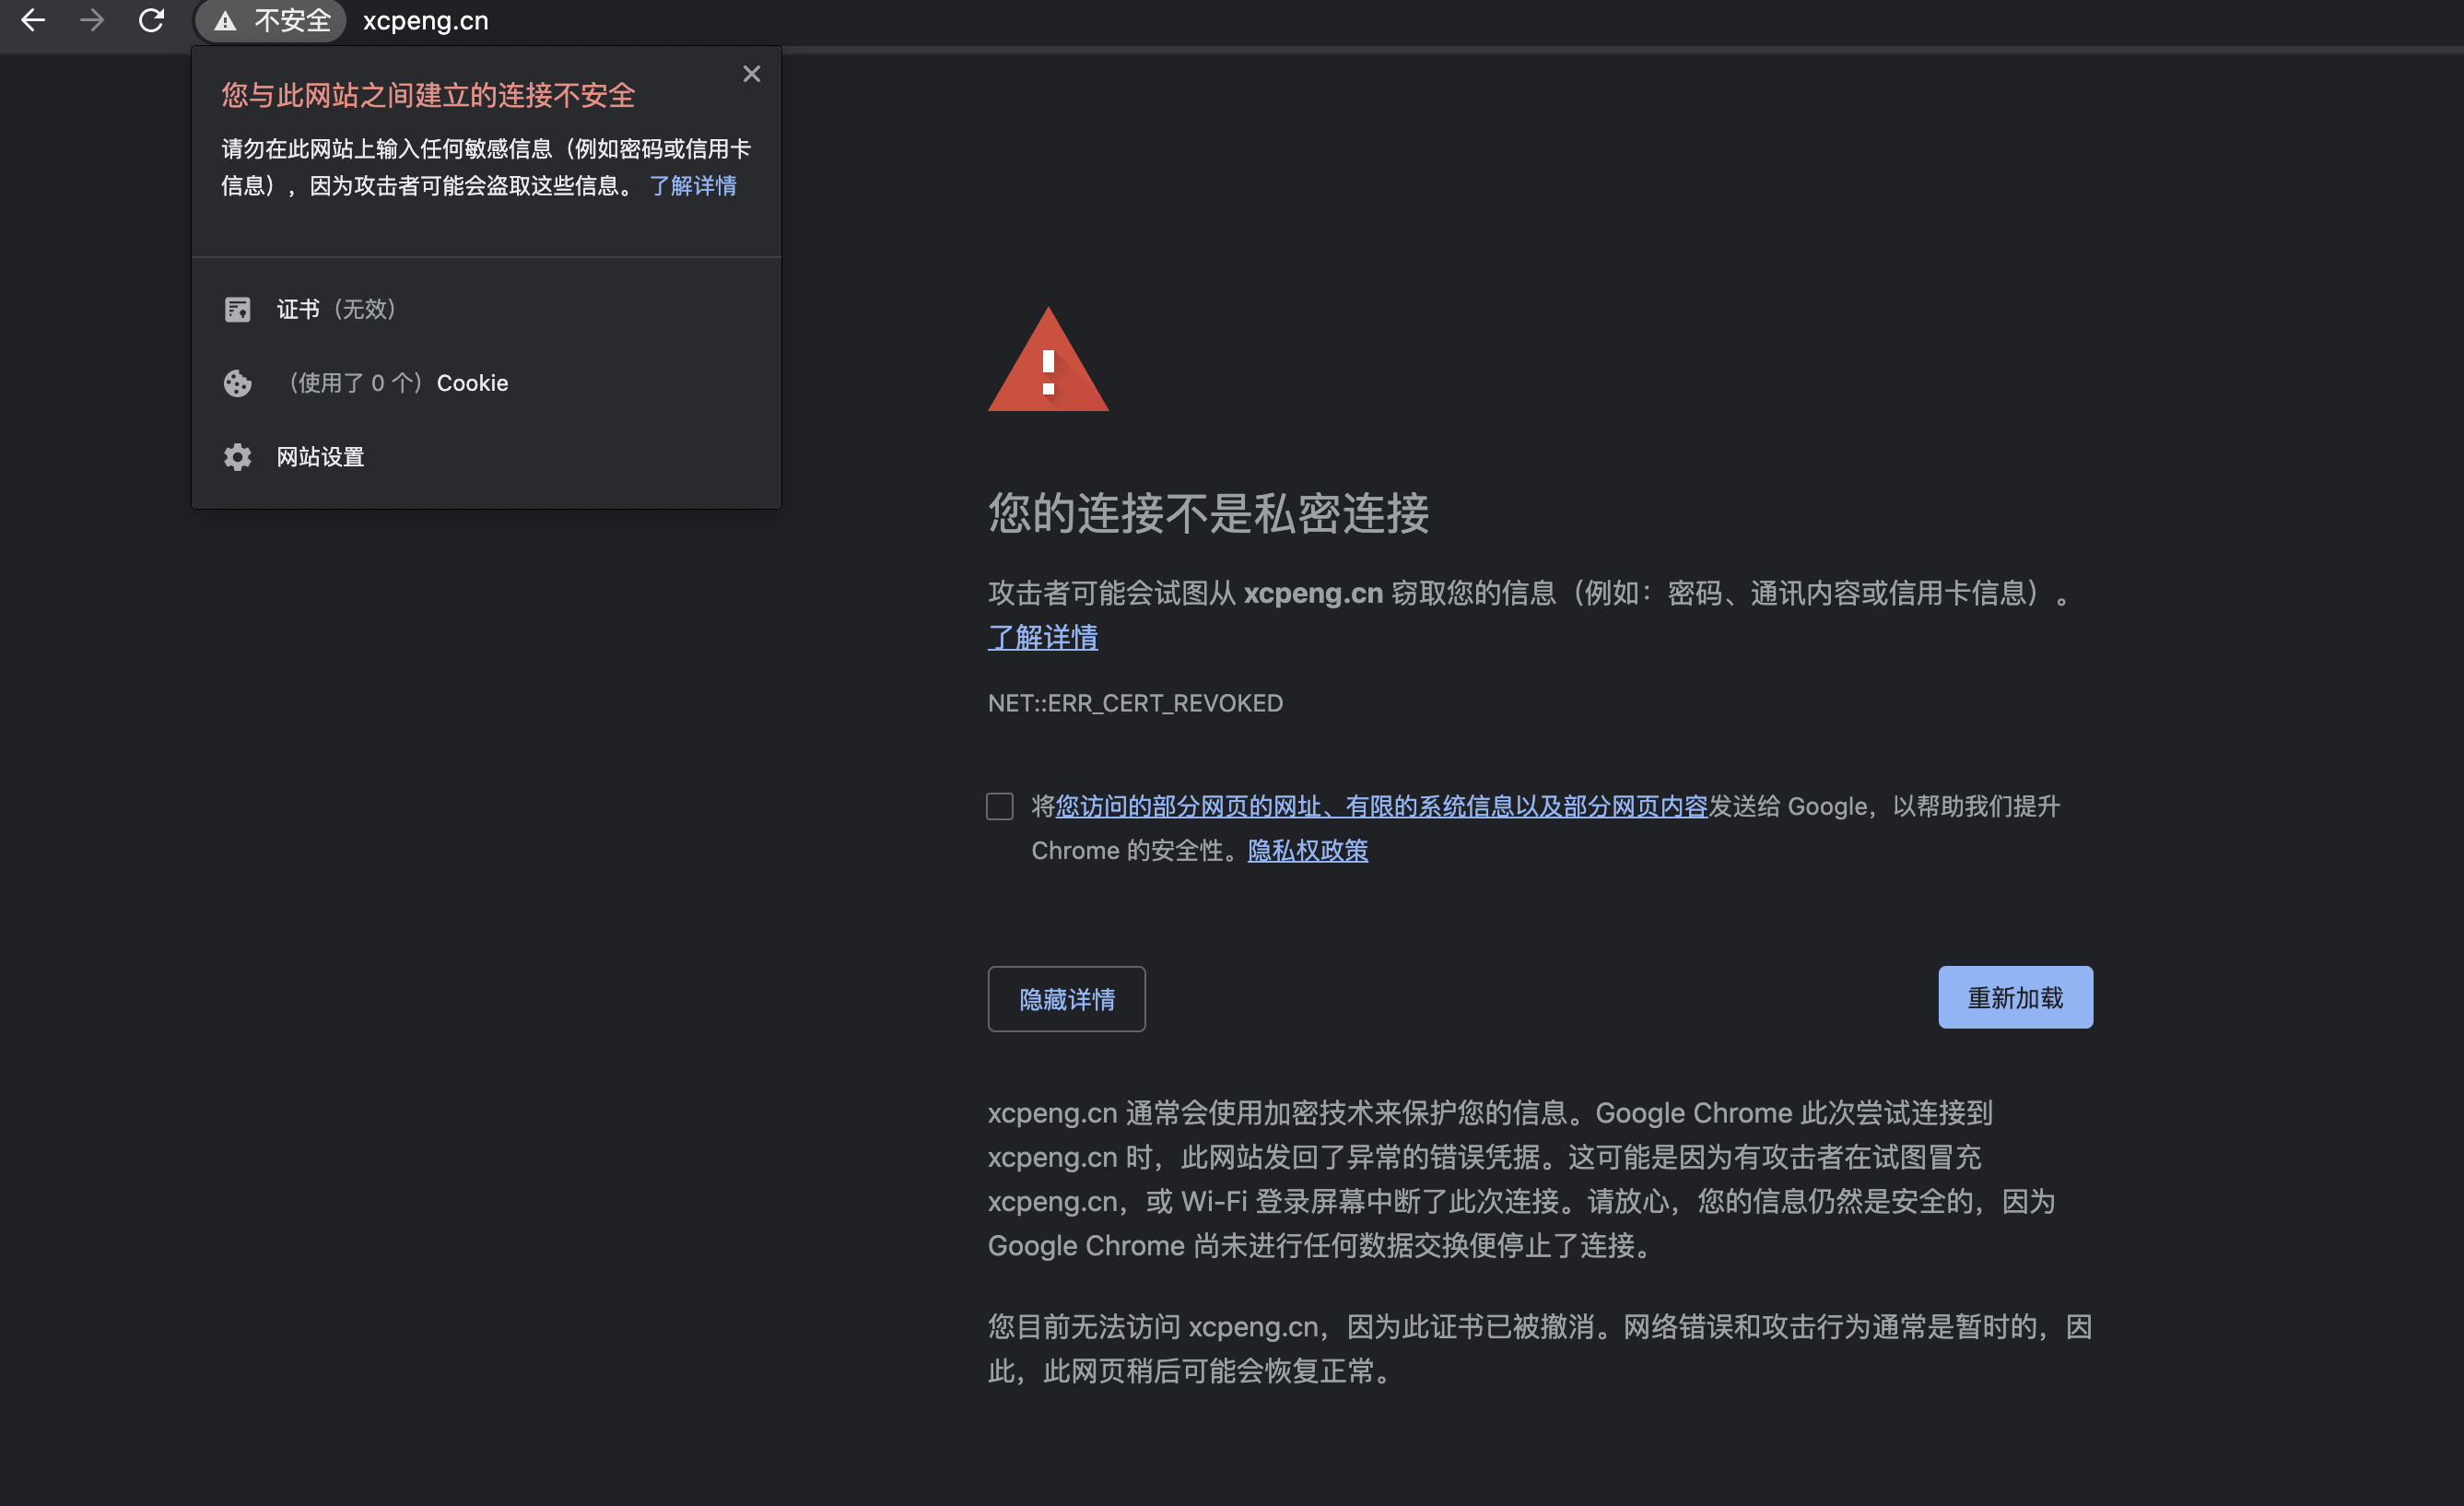Collapse details with 隐藏详情 button
The image size is (2464, 1506).
[x=1066, y=998]
